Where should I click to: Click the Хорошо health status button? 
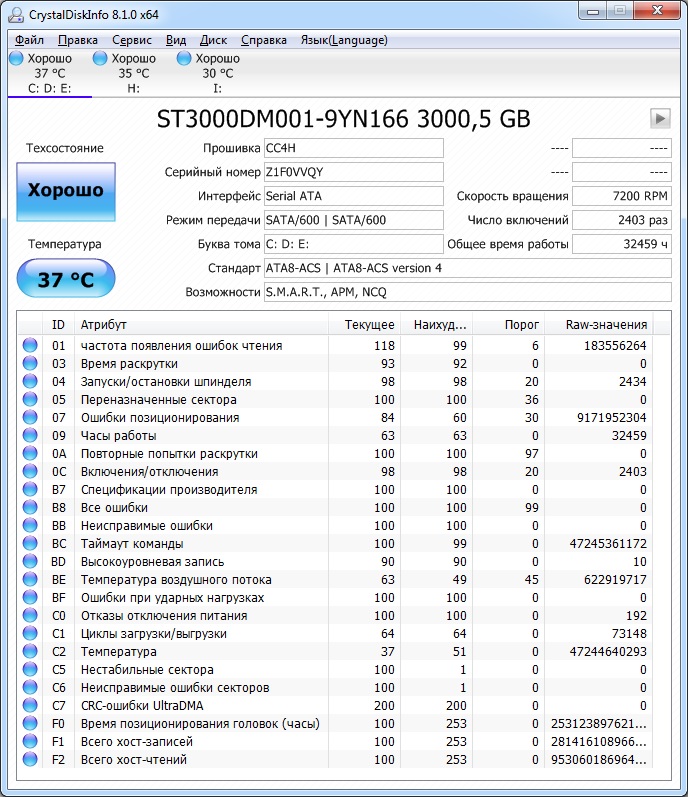pos(66,191)
